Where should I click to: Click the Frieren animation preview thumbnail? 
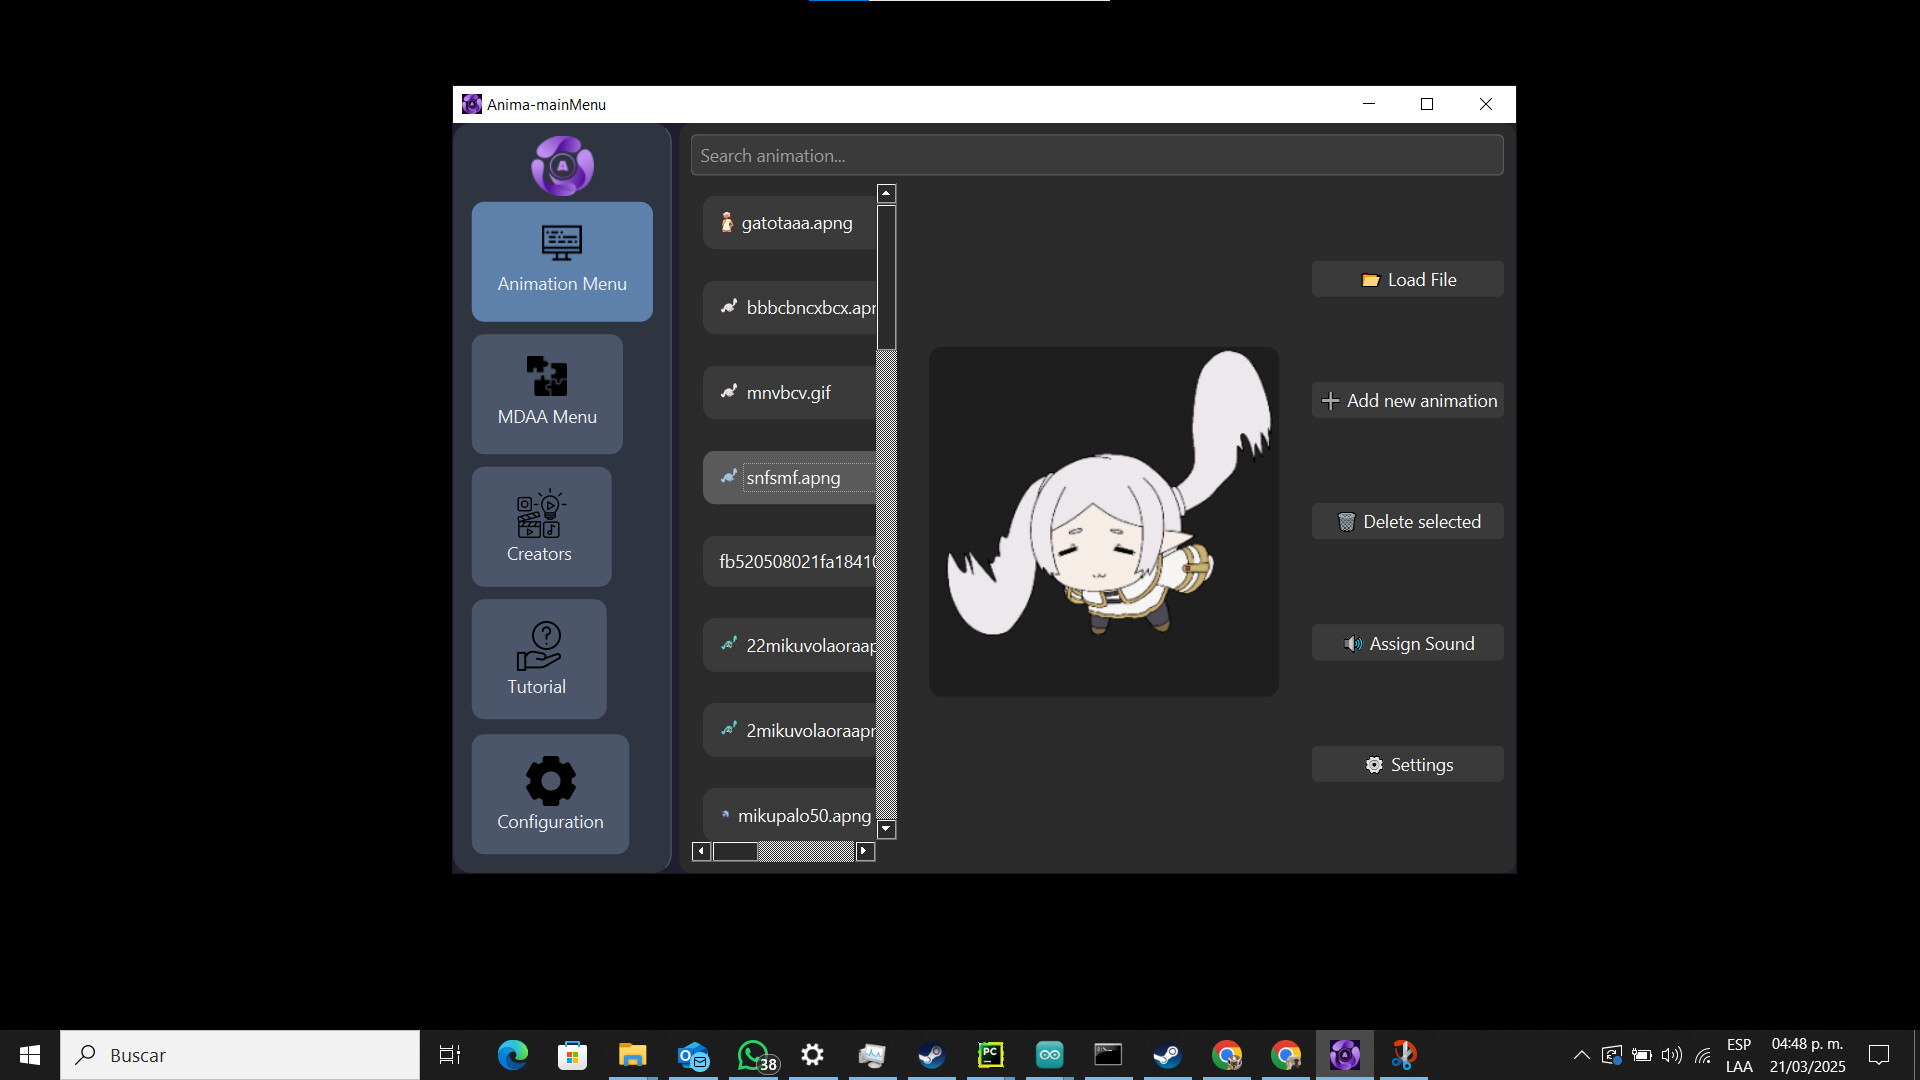point(1103,521)
